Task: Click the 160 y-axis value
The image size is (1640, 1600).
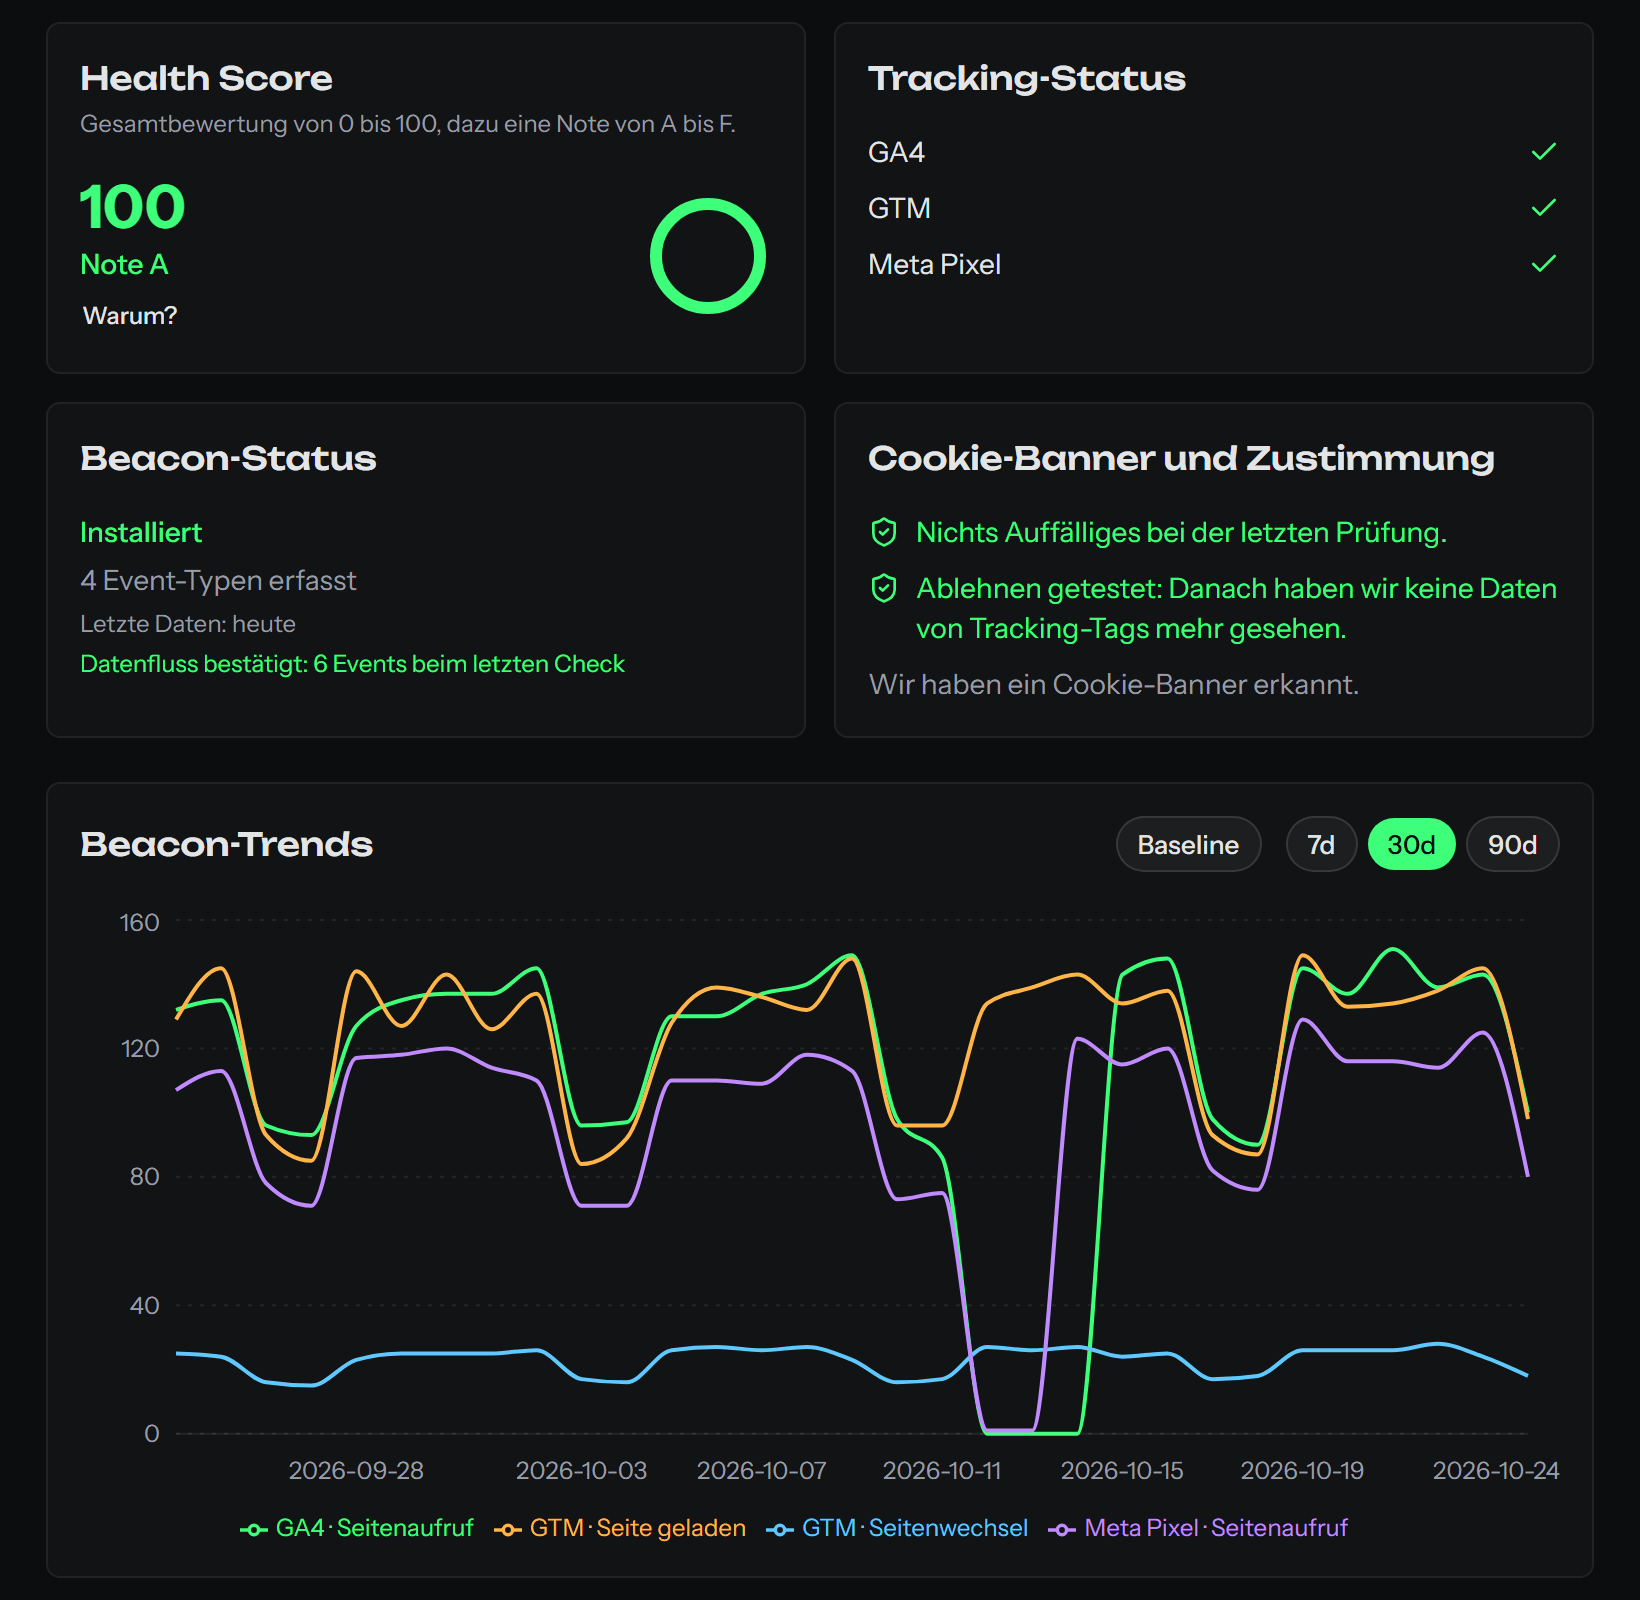Action: click(x=140, y=922)
